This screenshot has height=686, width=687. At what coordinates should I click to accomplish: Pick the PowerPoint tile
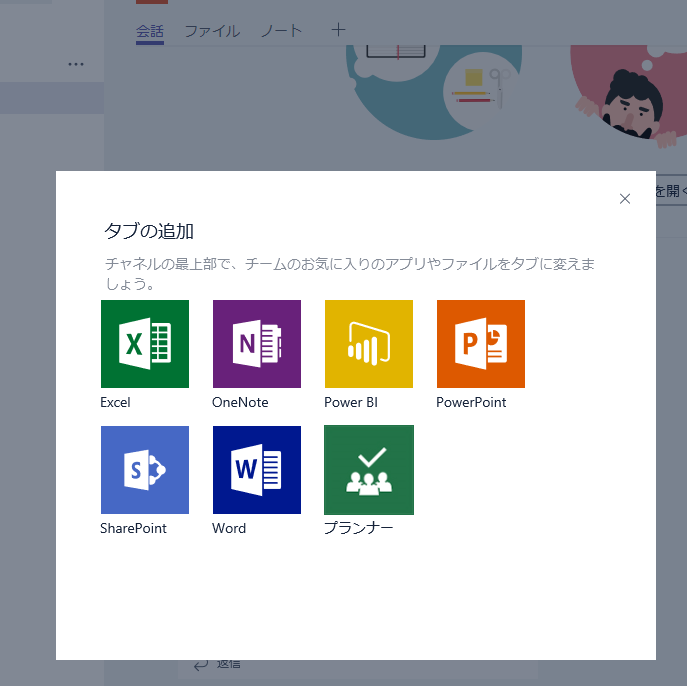coord(481,344)
